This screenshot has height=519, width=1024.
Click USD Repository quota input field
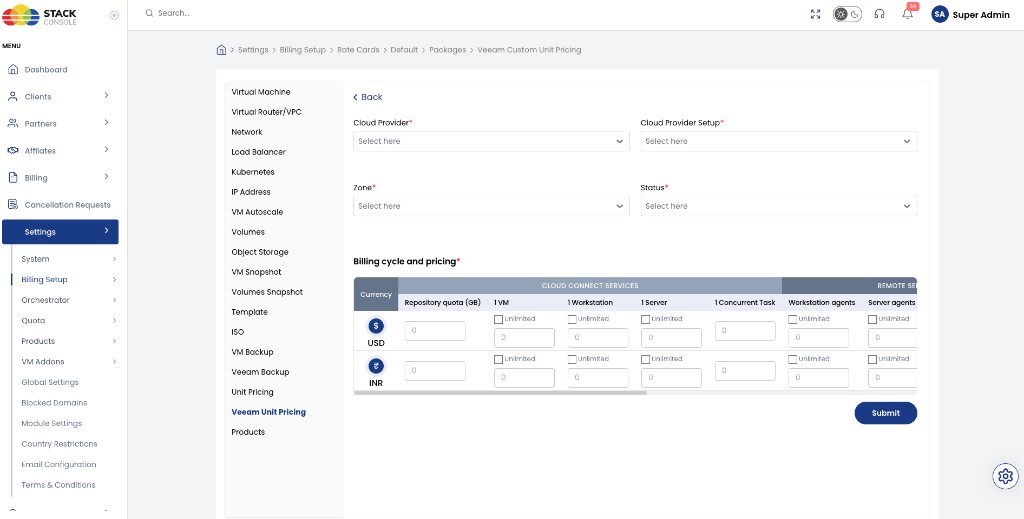(x=435, y=331)
